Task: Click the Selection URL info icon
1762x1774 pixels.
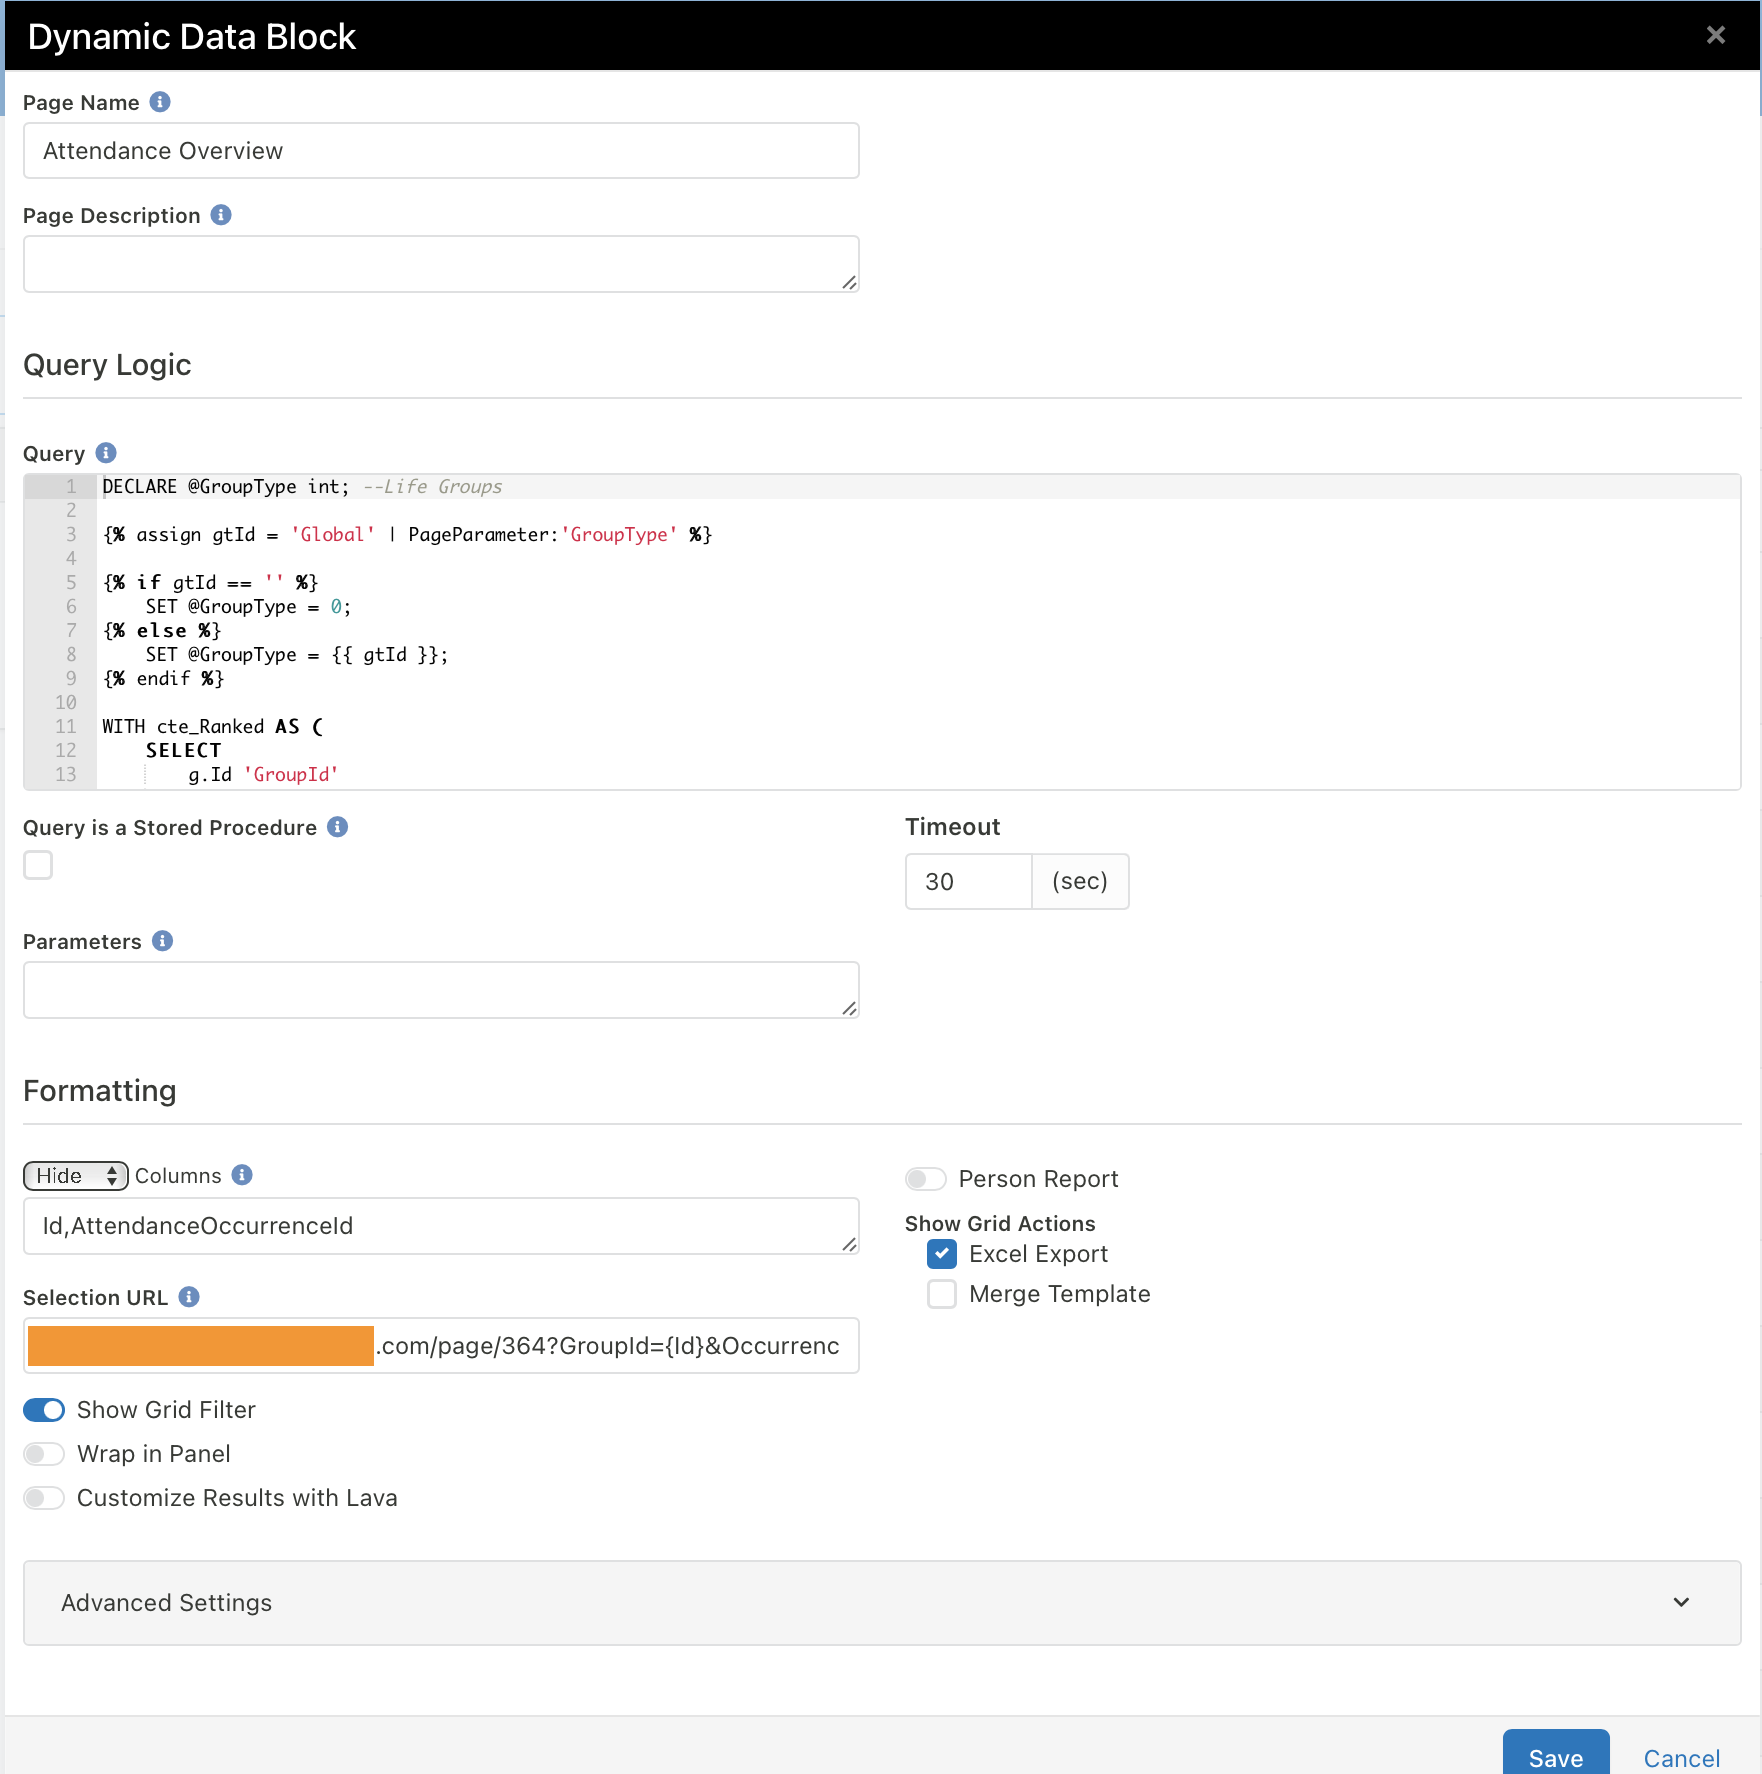Action: pos(189,1297)
